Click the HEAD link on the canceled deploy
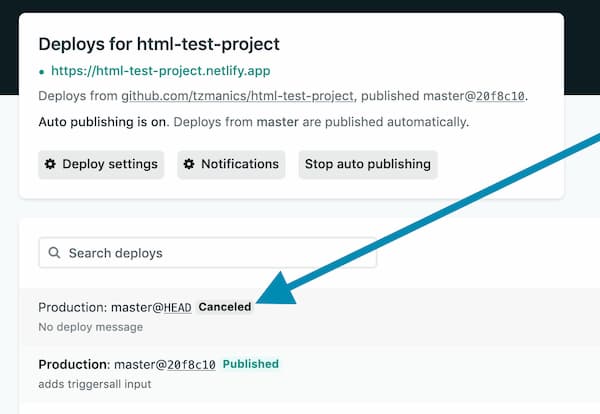This screenshot has width=600, height=414. click(x=177, y=307)
